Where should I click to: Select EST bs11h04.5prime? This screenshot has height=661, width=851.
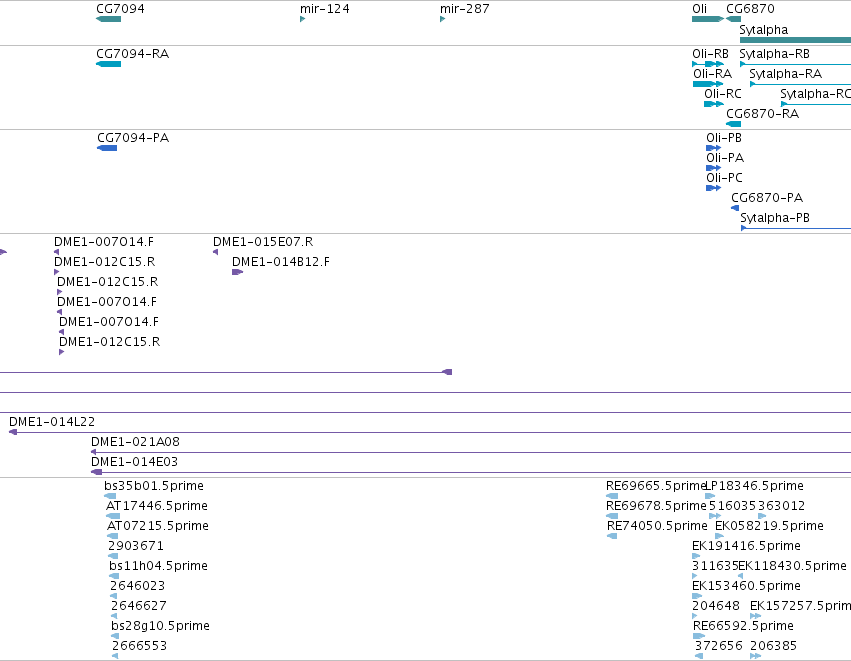pos(114,576)
